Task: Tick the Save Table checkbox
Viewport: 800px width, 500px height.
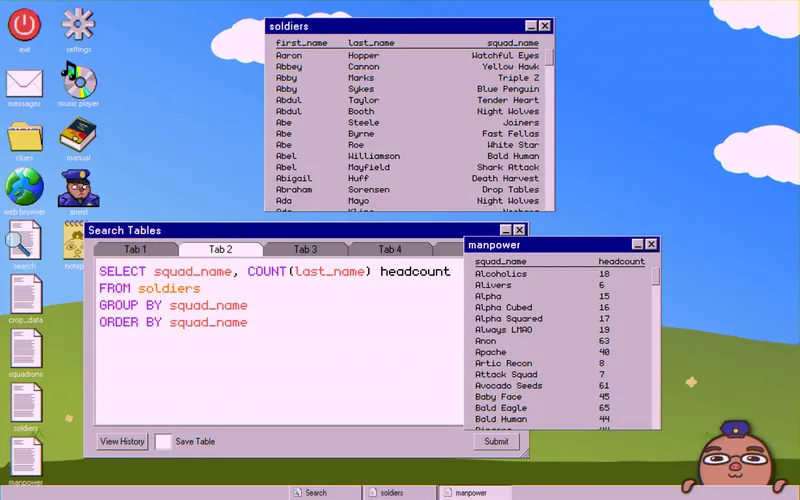Action: coord(163,441)
